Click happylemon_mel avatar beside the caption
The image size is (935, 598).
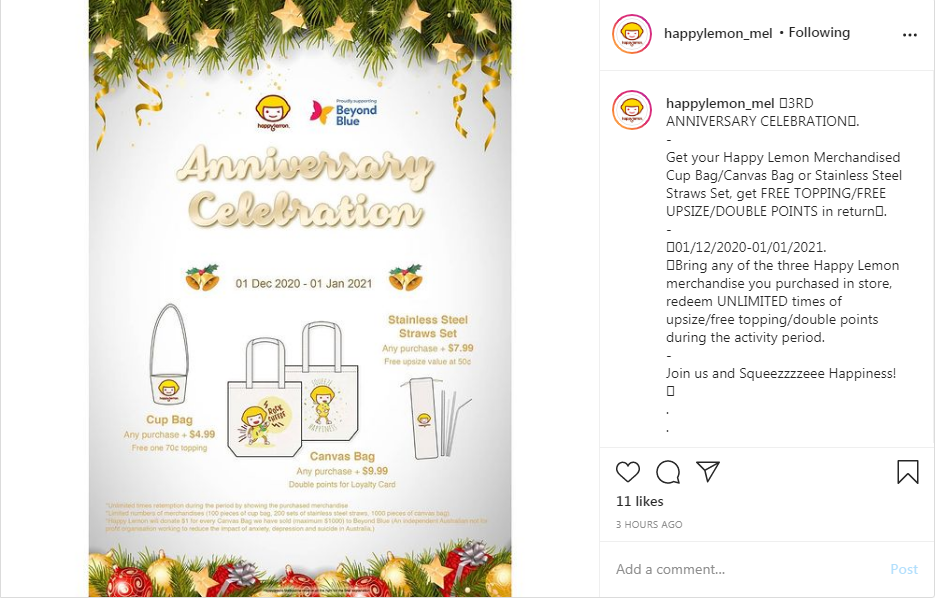pyautogui.click(x=631, y=110)
